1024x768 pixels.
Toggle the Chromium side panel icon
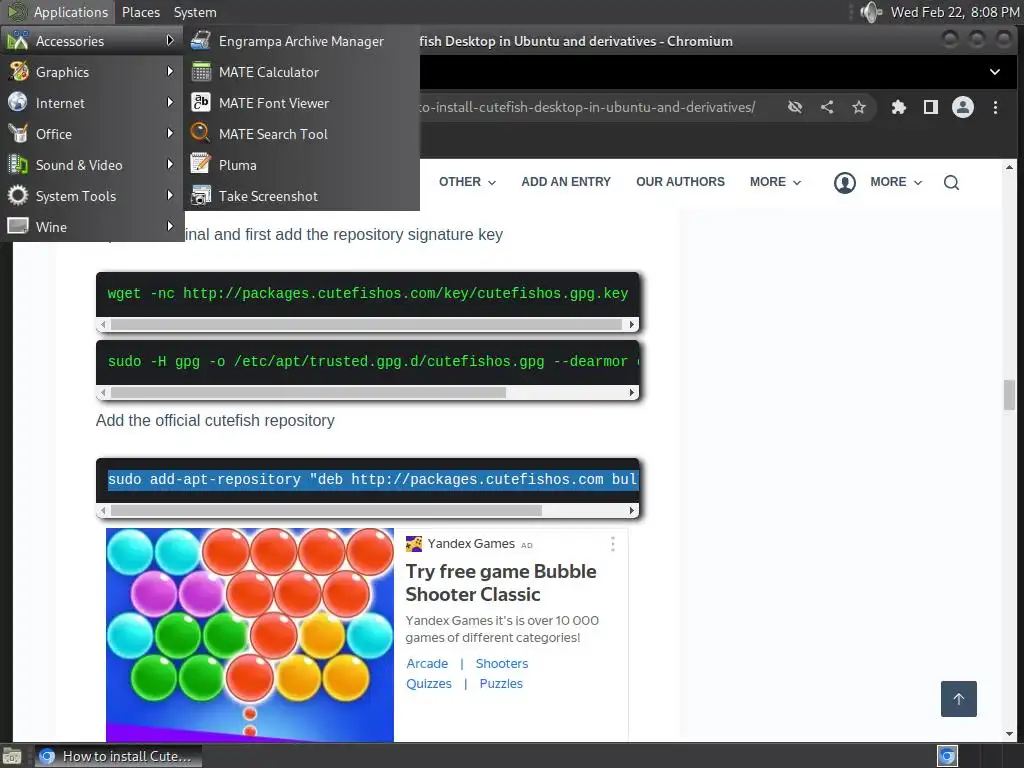click(x=931, y=107)
